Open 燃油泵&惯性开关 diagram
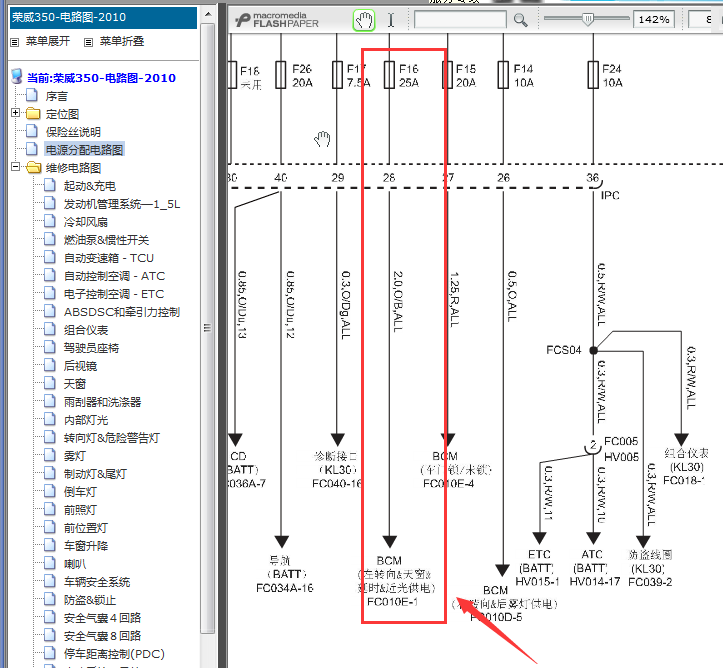Viewport: 723px width, 668px height. (107, 240)
